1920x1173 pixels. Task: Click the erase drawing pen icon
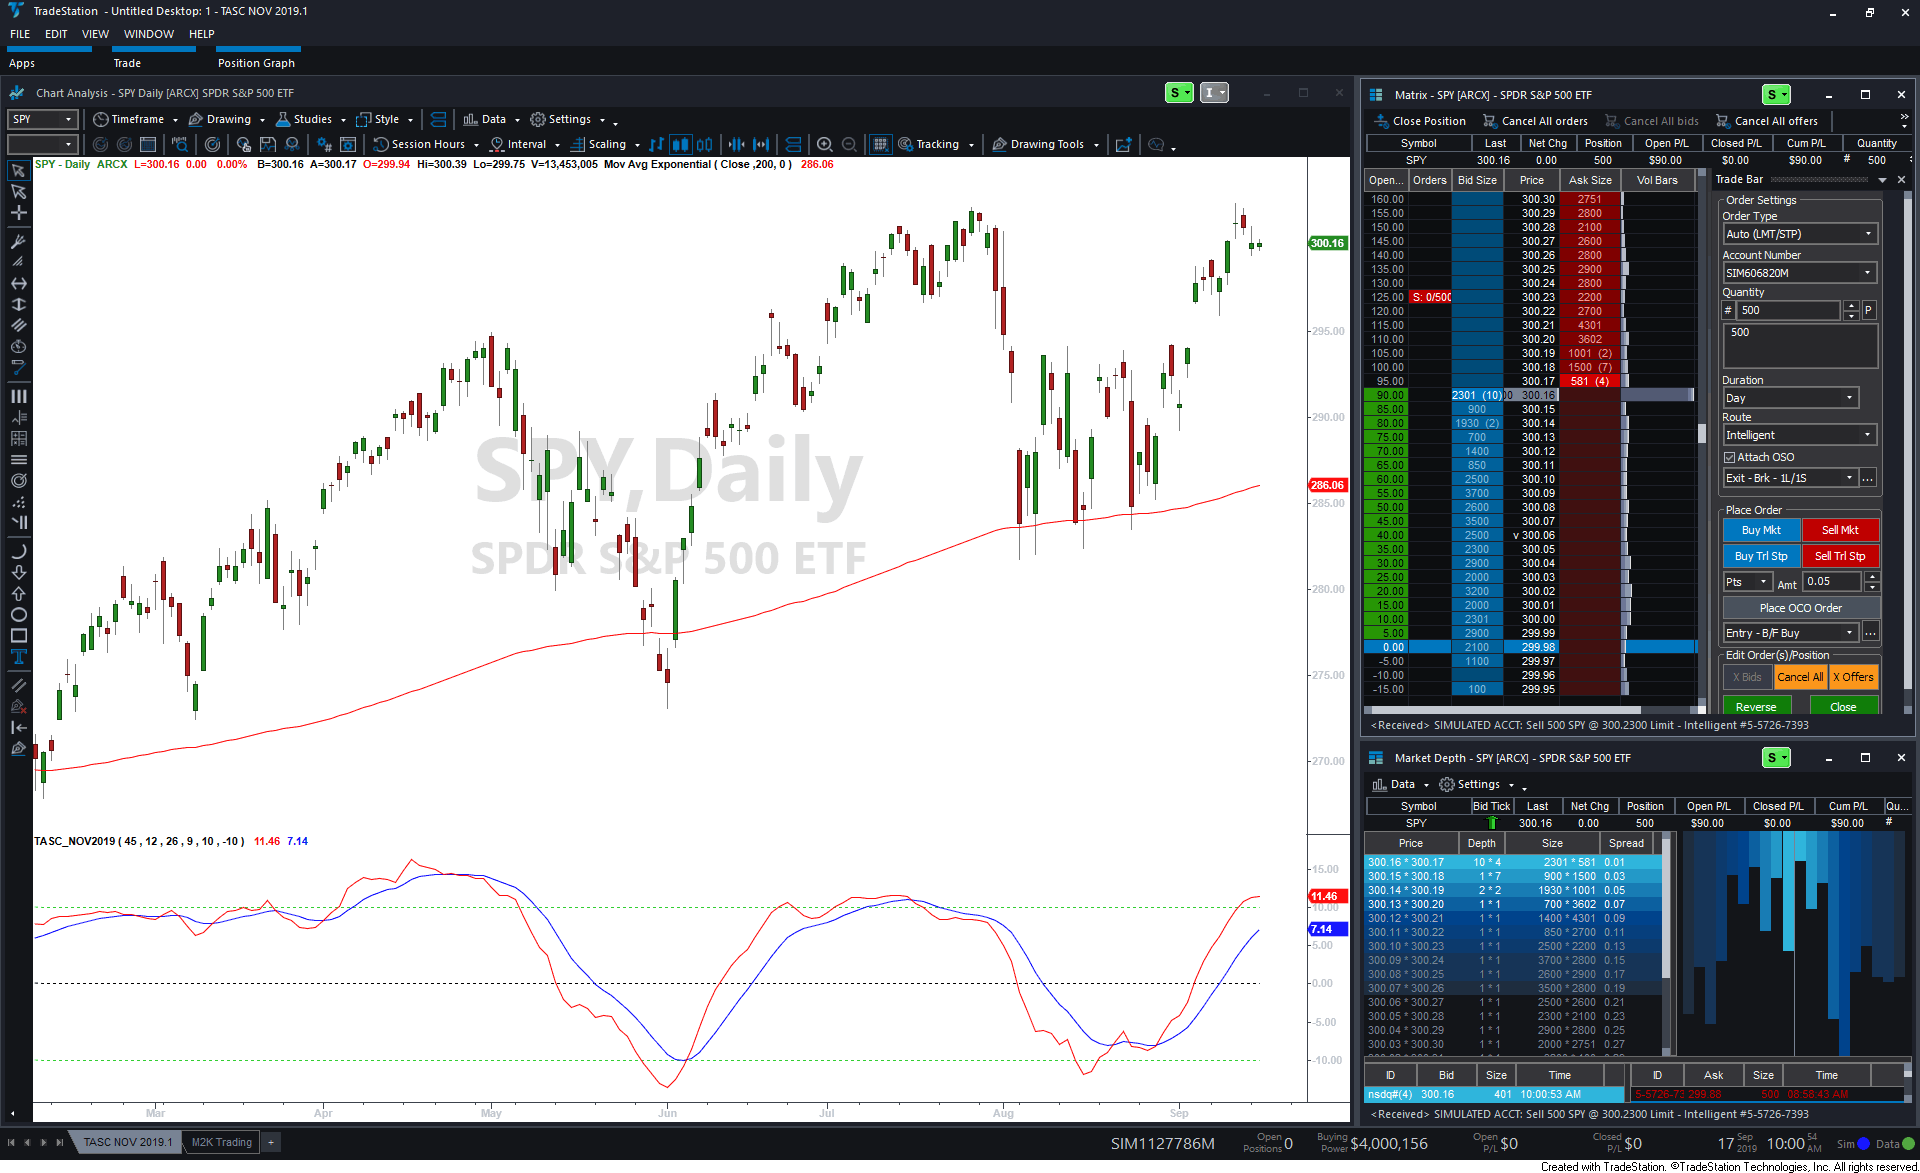pos(18,706)
